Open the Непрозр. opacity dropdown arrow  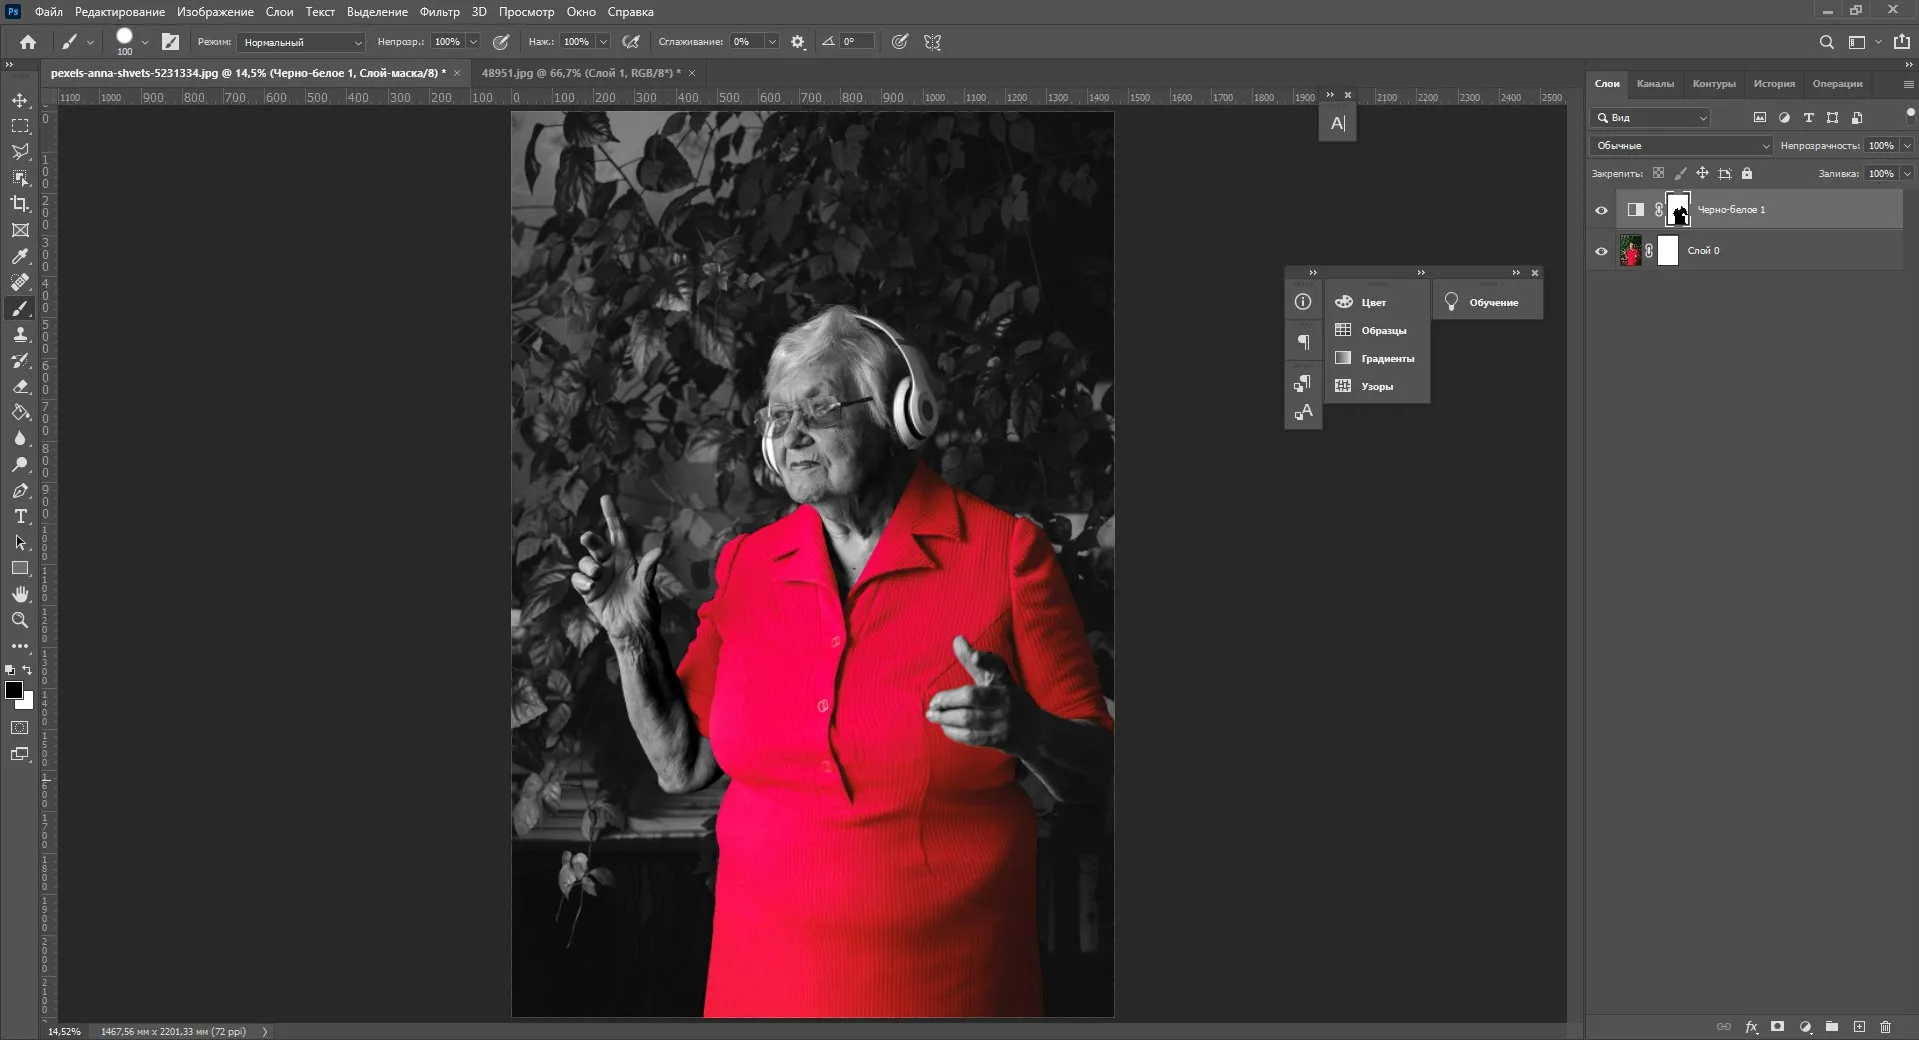click(473, 42)
